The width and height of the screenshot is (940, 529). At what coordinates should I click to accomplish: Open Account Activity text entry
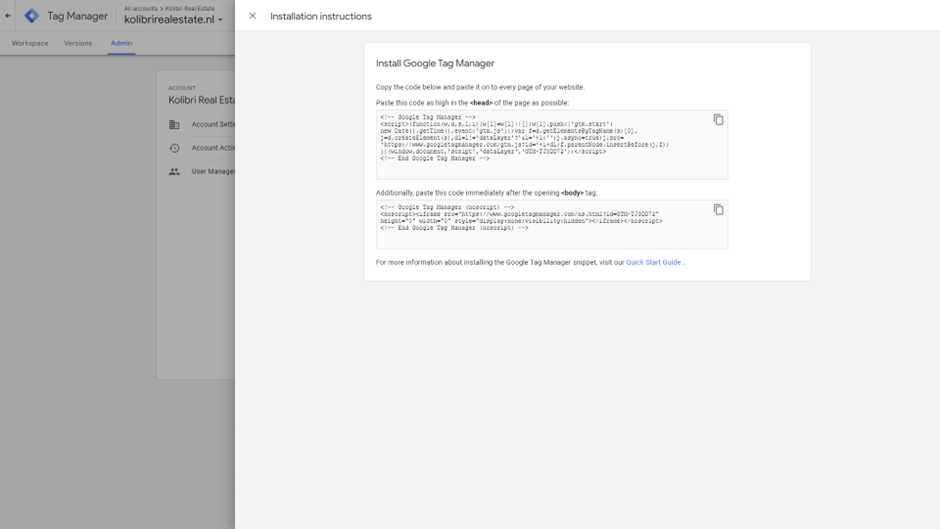tap(213, 148)
